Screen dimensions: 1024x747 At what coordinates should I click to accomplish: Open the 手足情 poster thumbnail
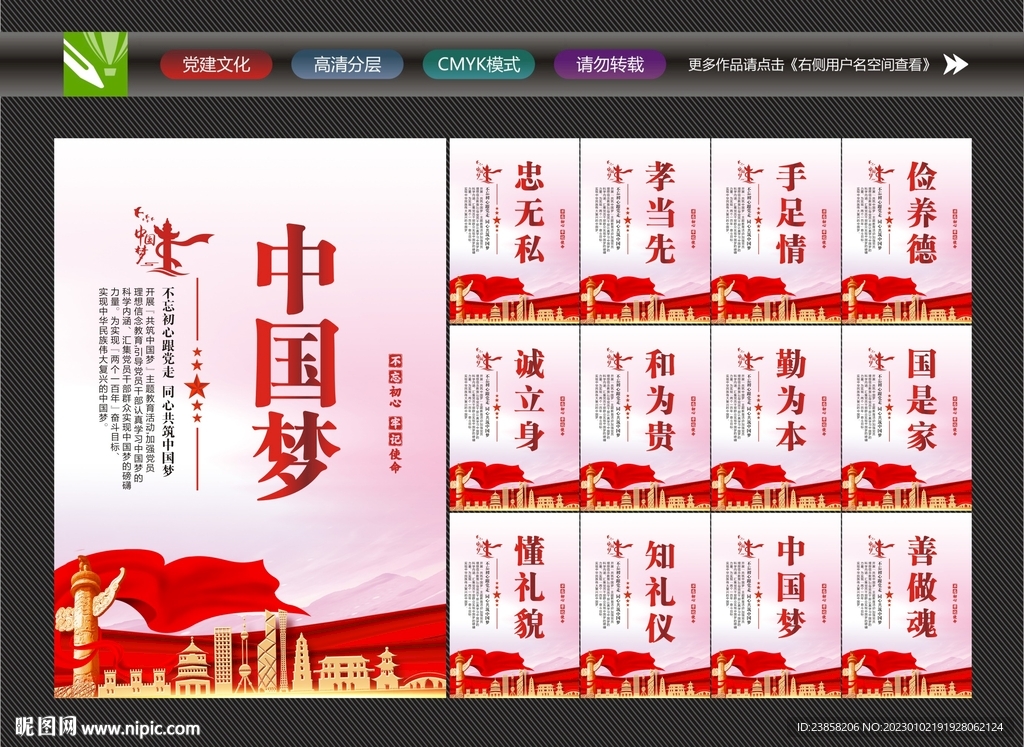(775, 230)
